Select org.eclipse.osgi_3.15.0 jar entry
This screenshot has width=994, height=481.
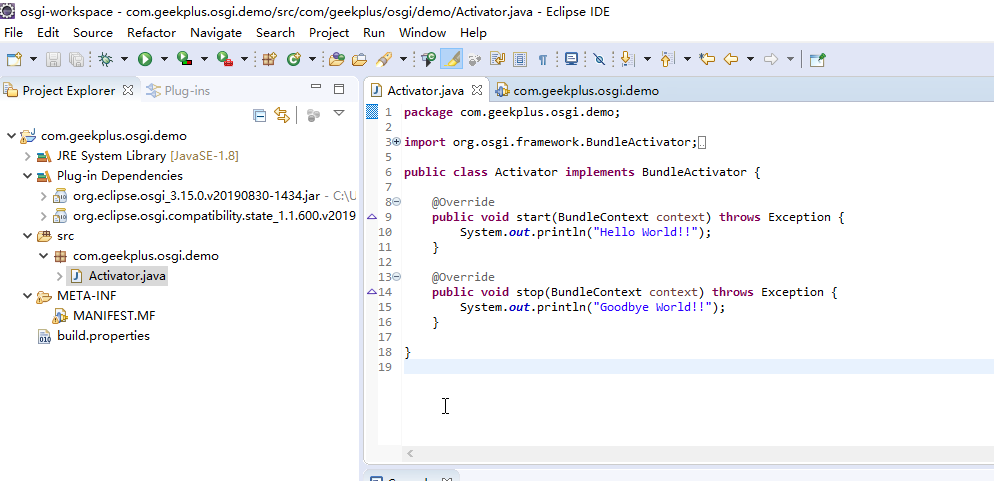[x=197, y=196]
